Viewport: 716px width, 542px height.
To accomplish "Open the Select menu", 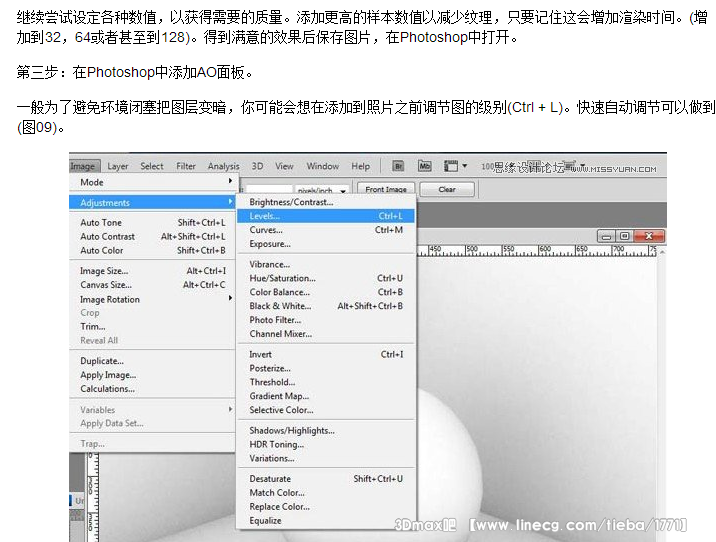I will click(152, 166).
